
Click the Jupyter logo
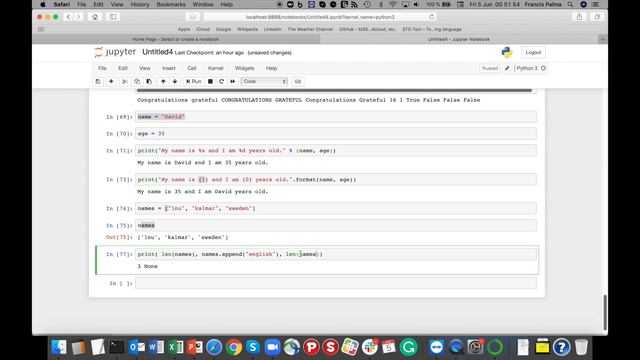coord(115,52)
